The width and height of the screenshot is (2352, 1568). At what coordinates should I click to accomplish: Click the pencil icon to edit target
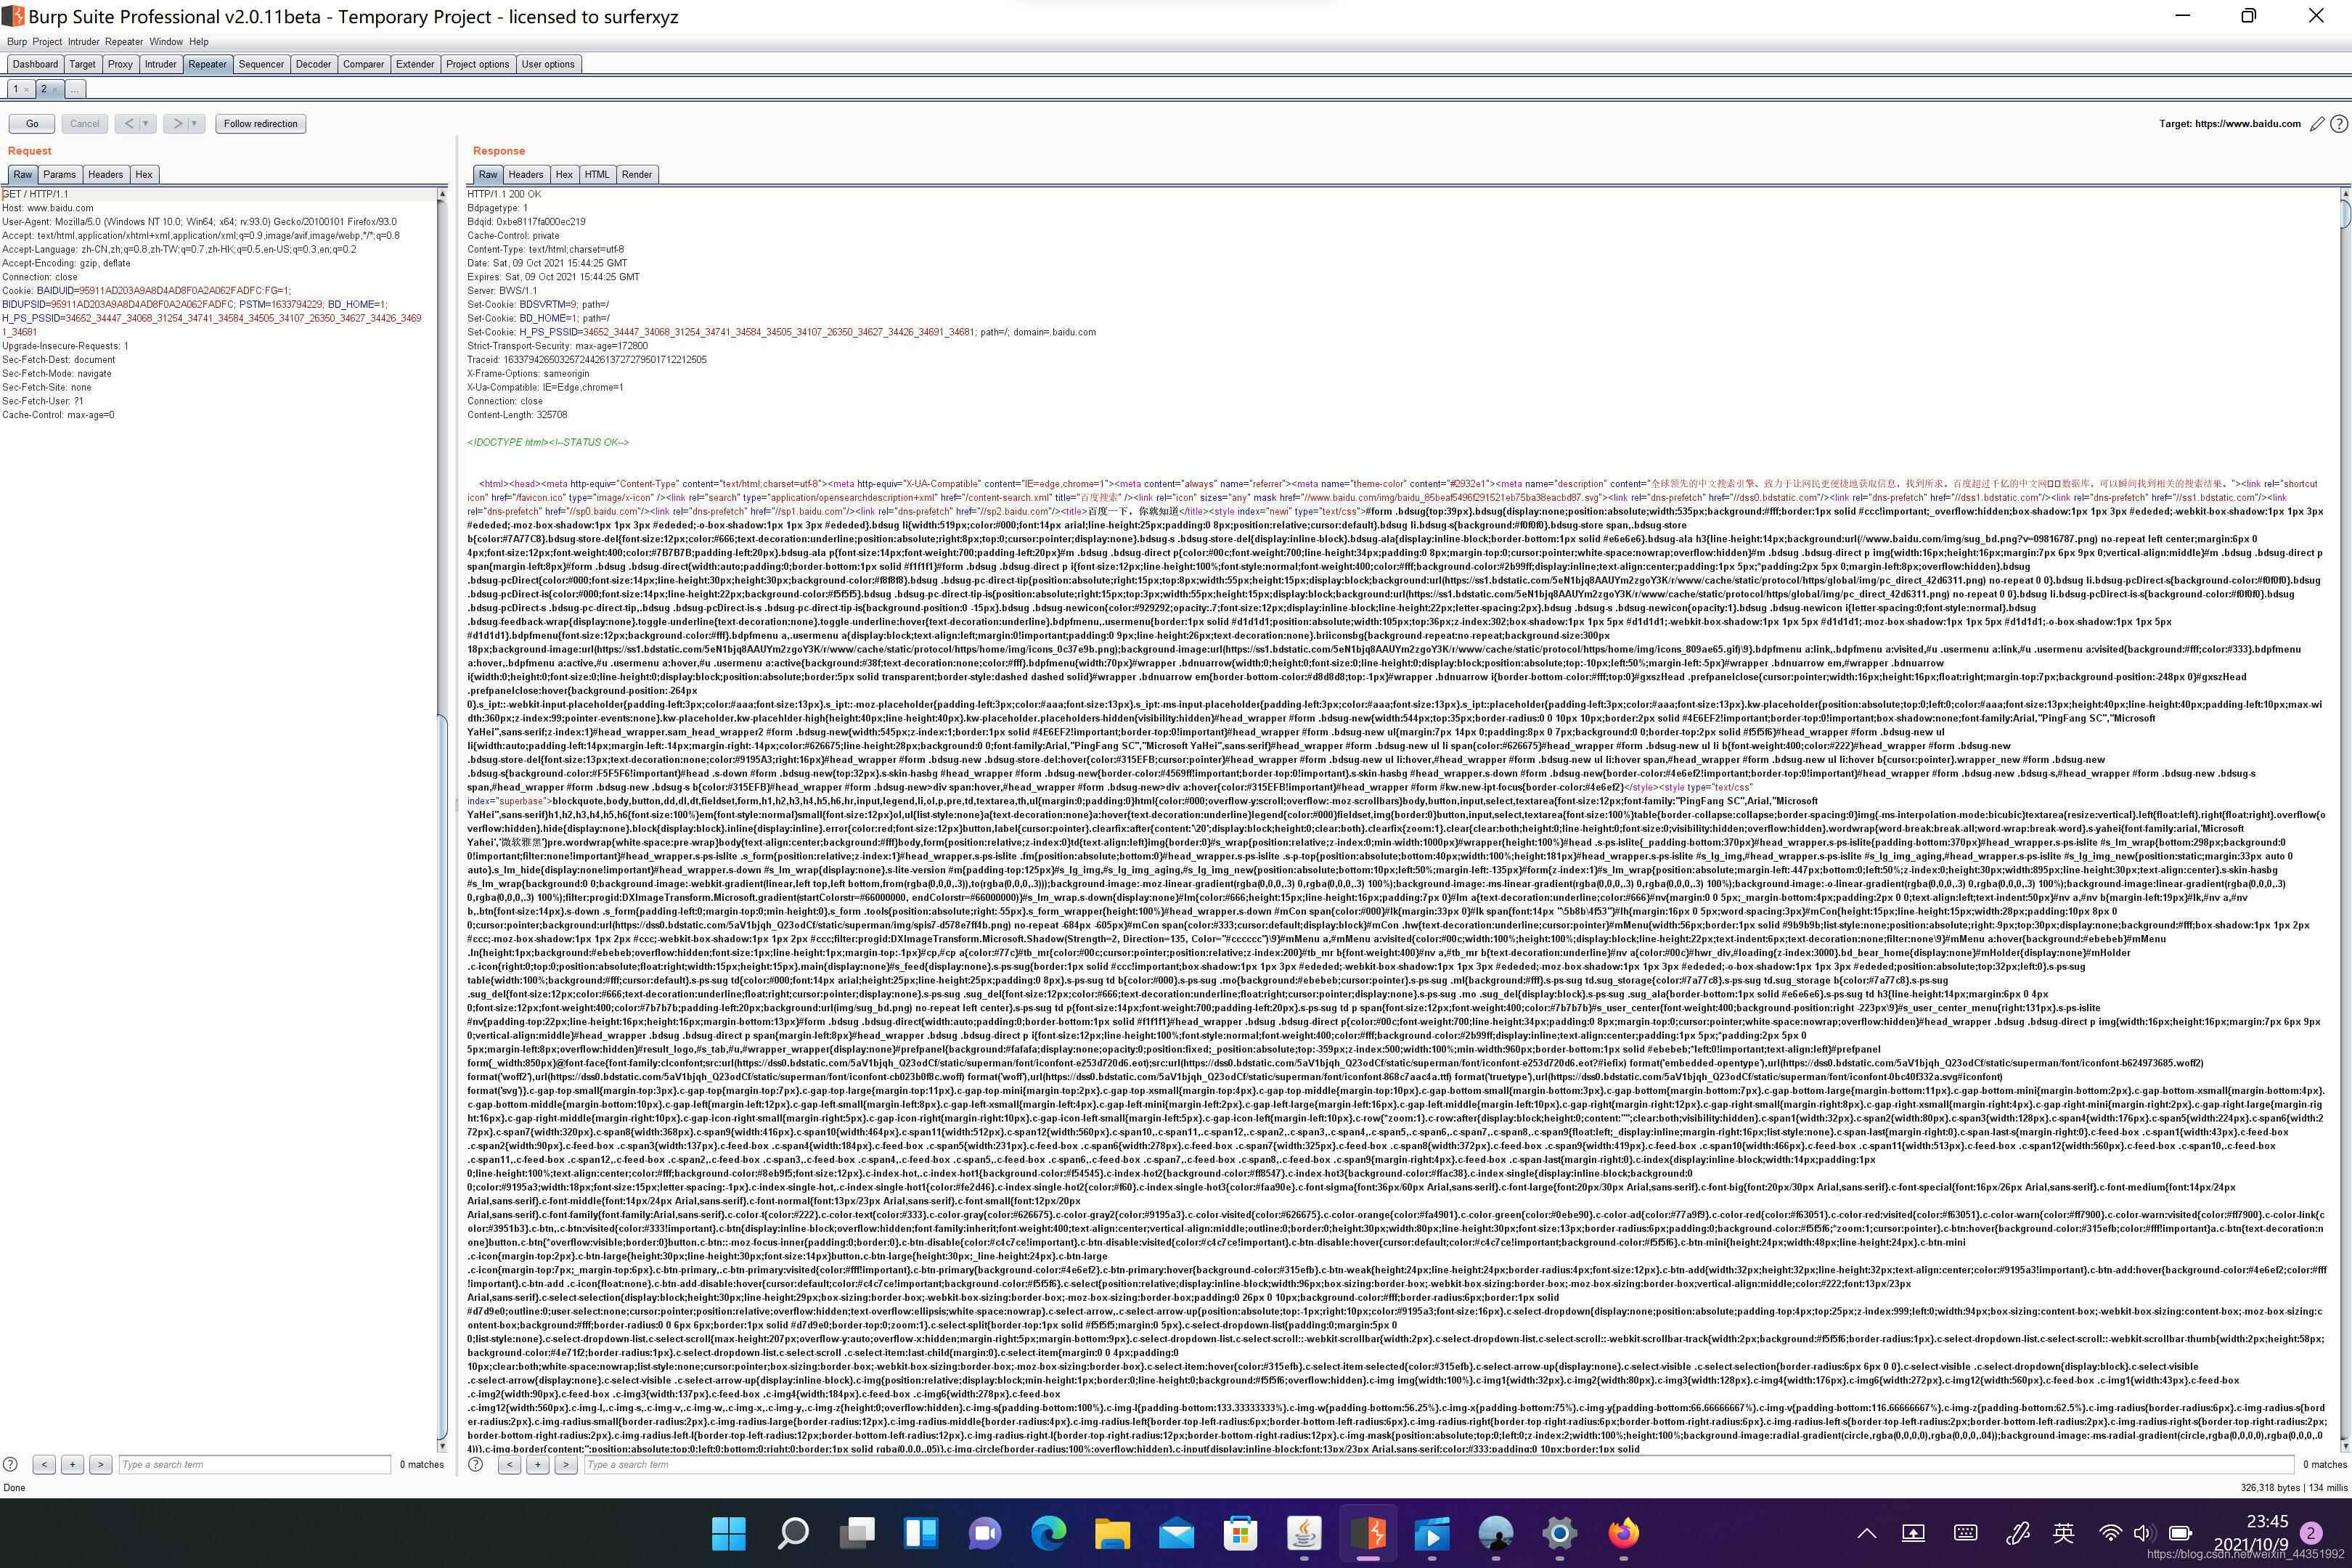(x=2317, y=124)
